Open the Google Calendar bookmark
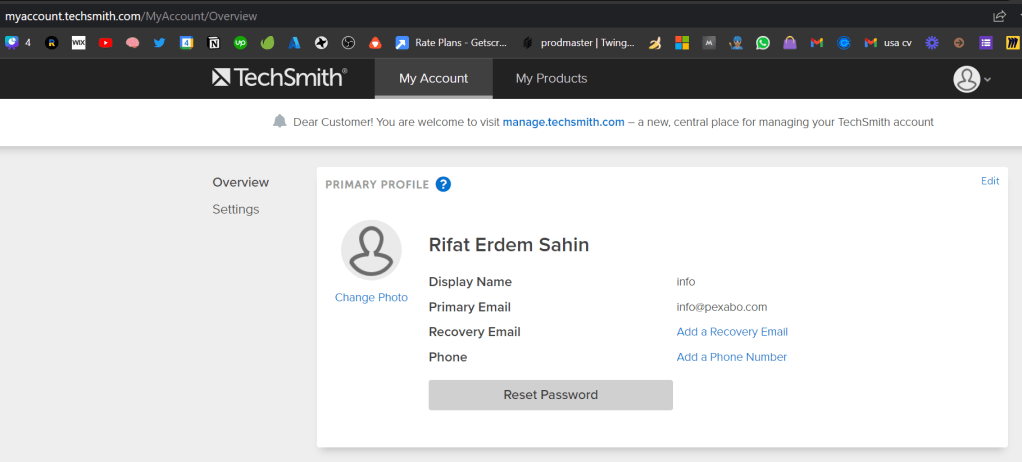The width and height of the screenshot is (1022, 462). [186, 43]
